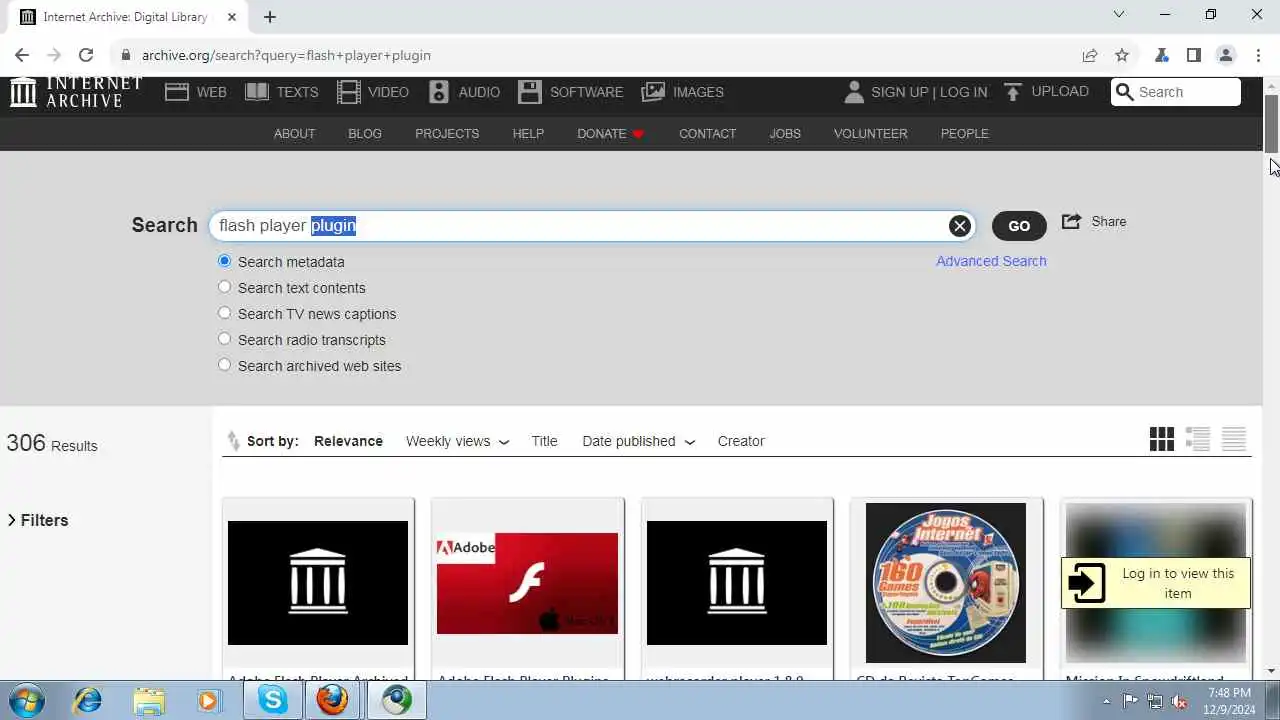Open the Video film-strip icon
1280x720 pixels.
click(x=349, y=92)
